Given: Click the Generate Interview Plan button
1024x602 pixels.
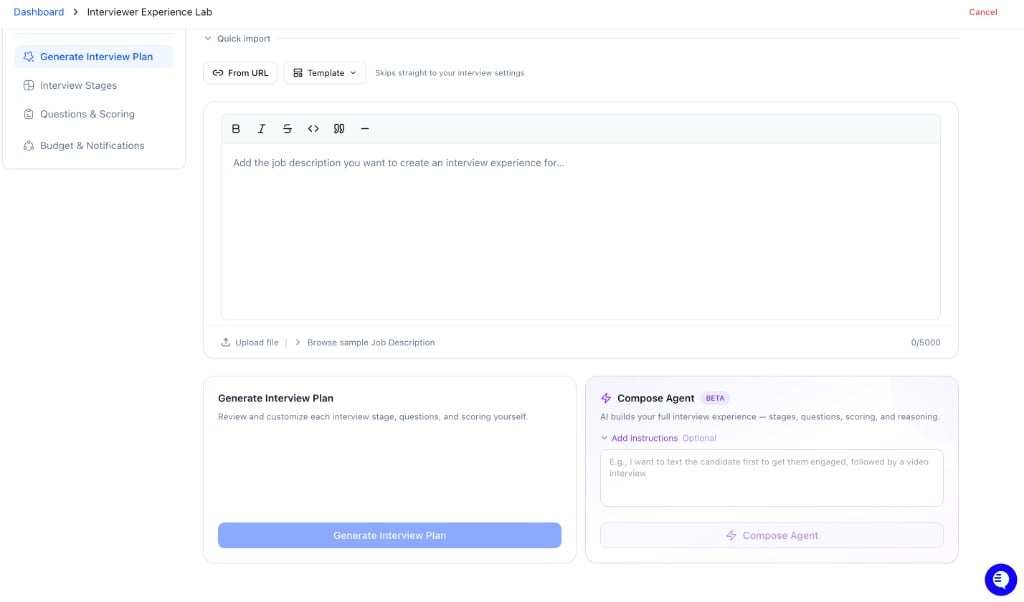Looking at the screenshot, I should [x=389, y=535].
